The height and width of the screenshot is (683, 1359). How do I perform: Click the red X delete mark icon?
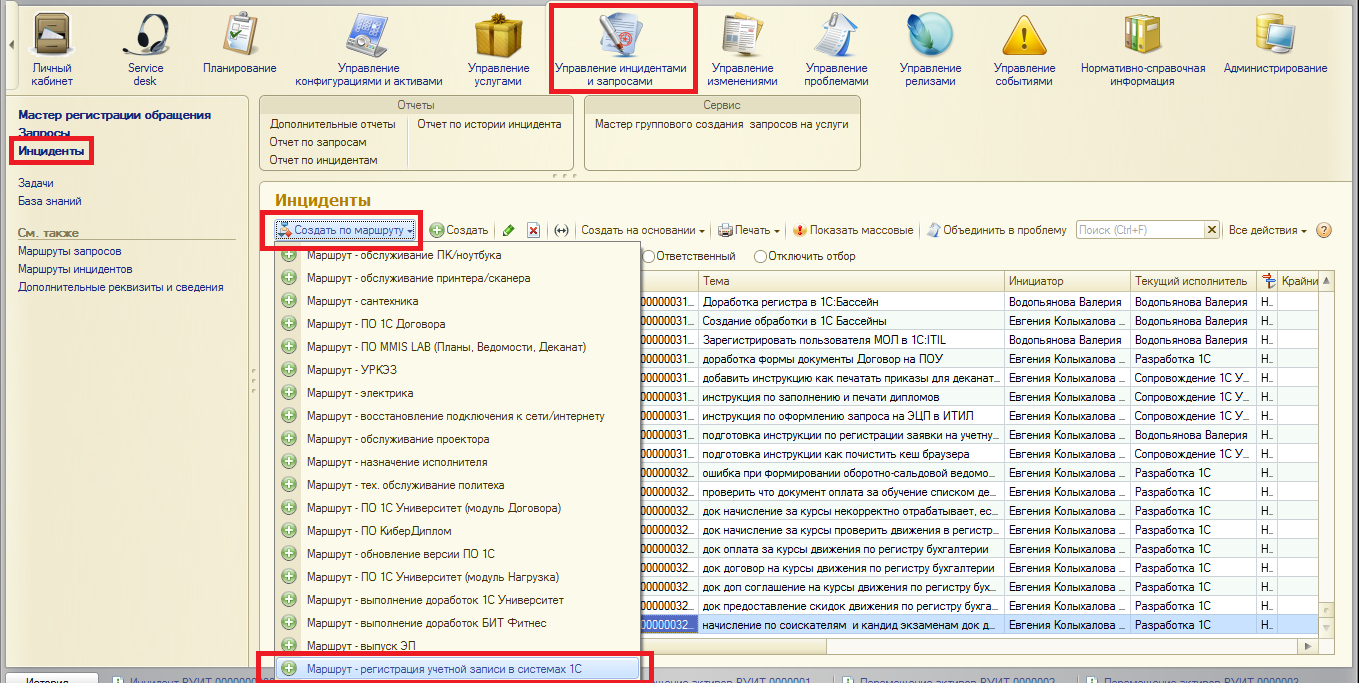533,230
